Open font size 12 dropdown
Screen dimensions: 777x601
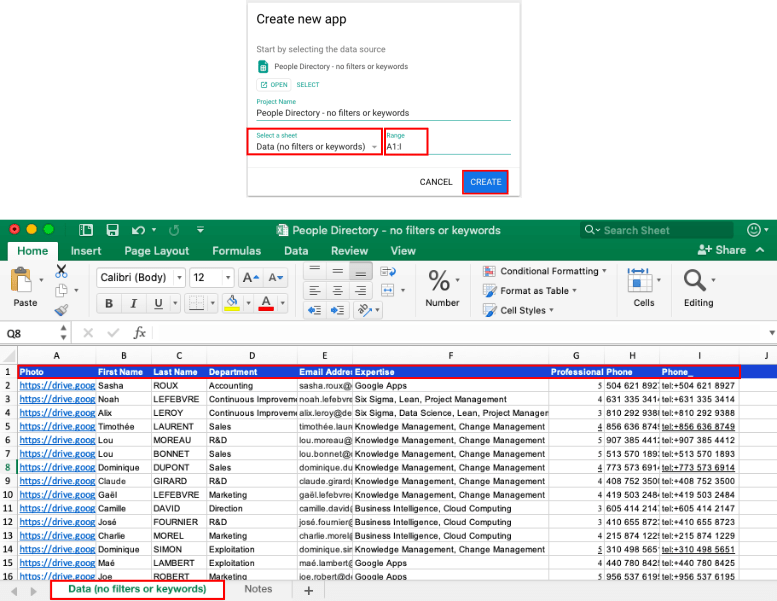pyautogui.click(x=228, y=277)
